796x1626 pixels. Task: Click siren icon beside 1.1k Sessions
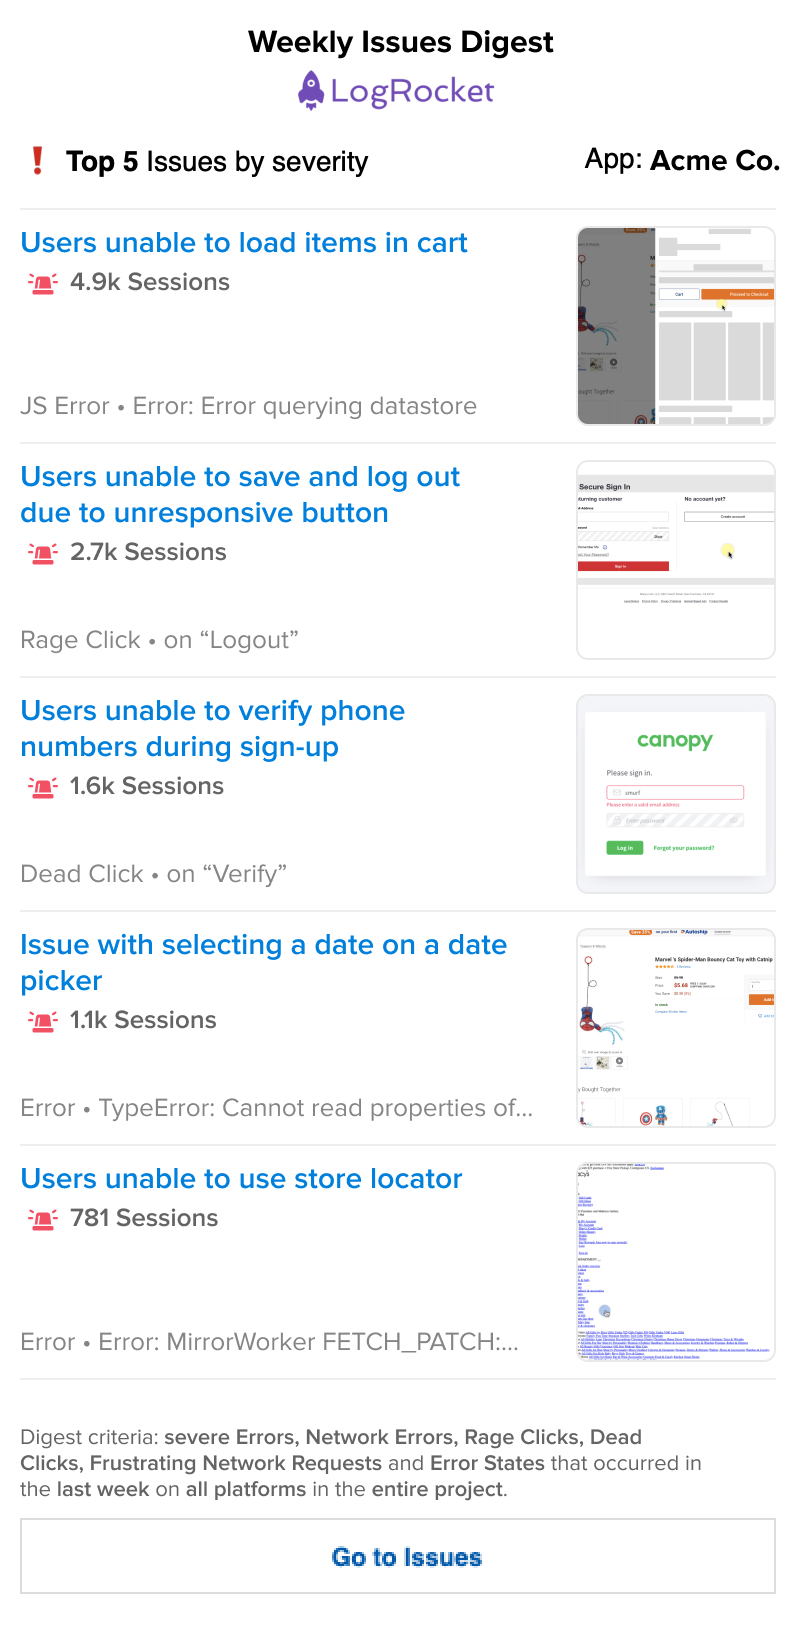click(42, 1021)
